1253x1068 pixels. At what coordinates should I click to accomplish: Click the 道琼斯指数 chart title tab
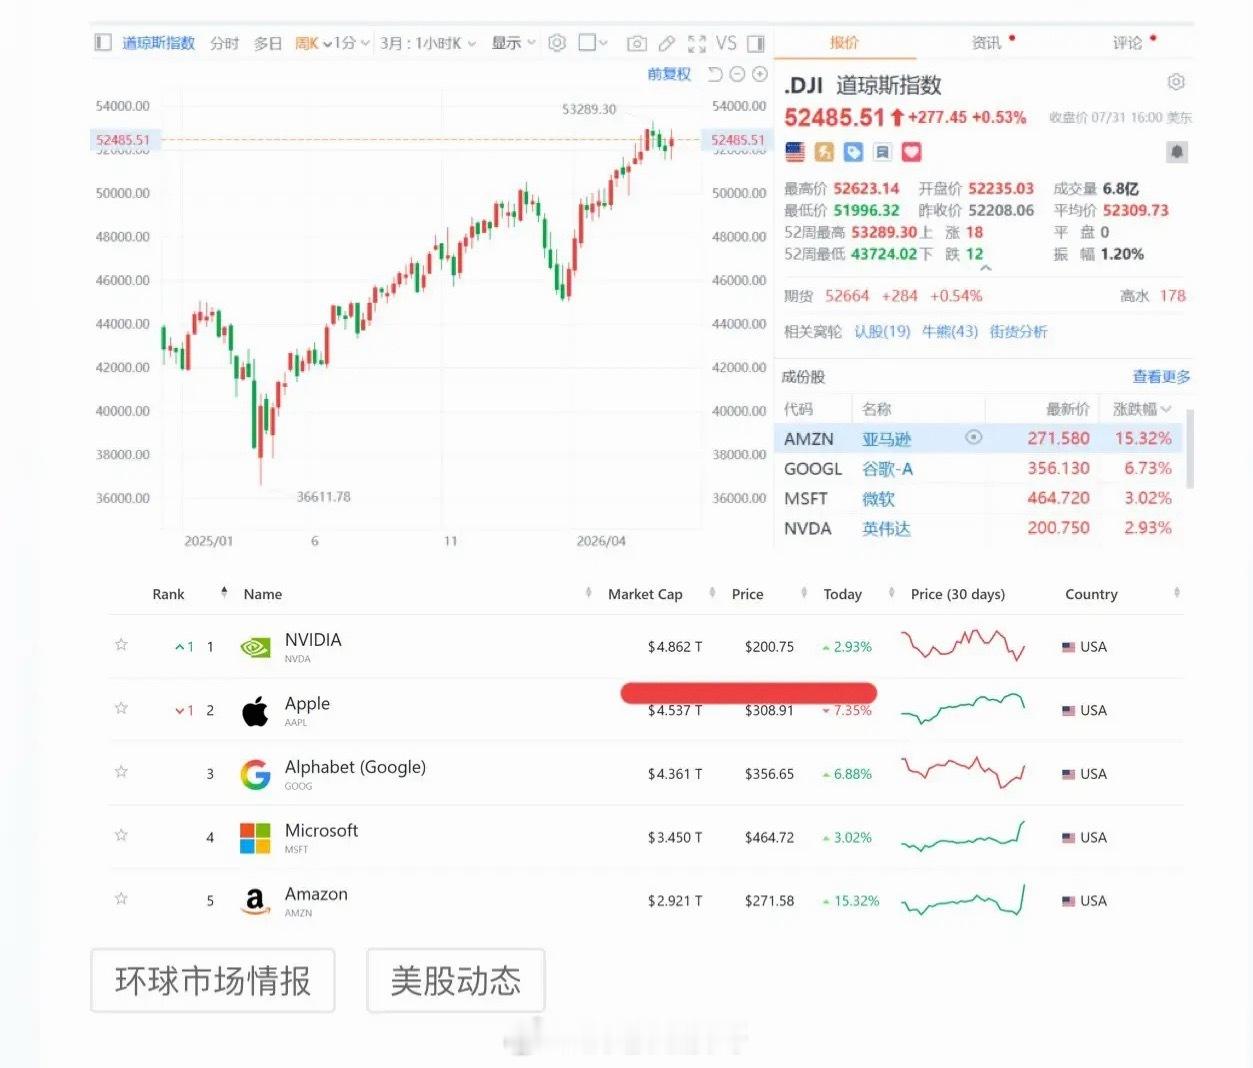158,43
